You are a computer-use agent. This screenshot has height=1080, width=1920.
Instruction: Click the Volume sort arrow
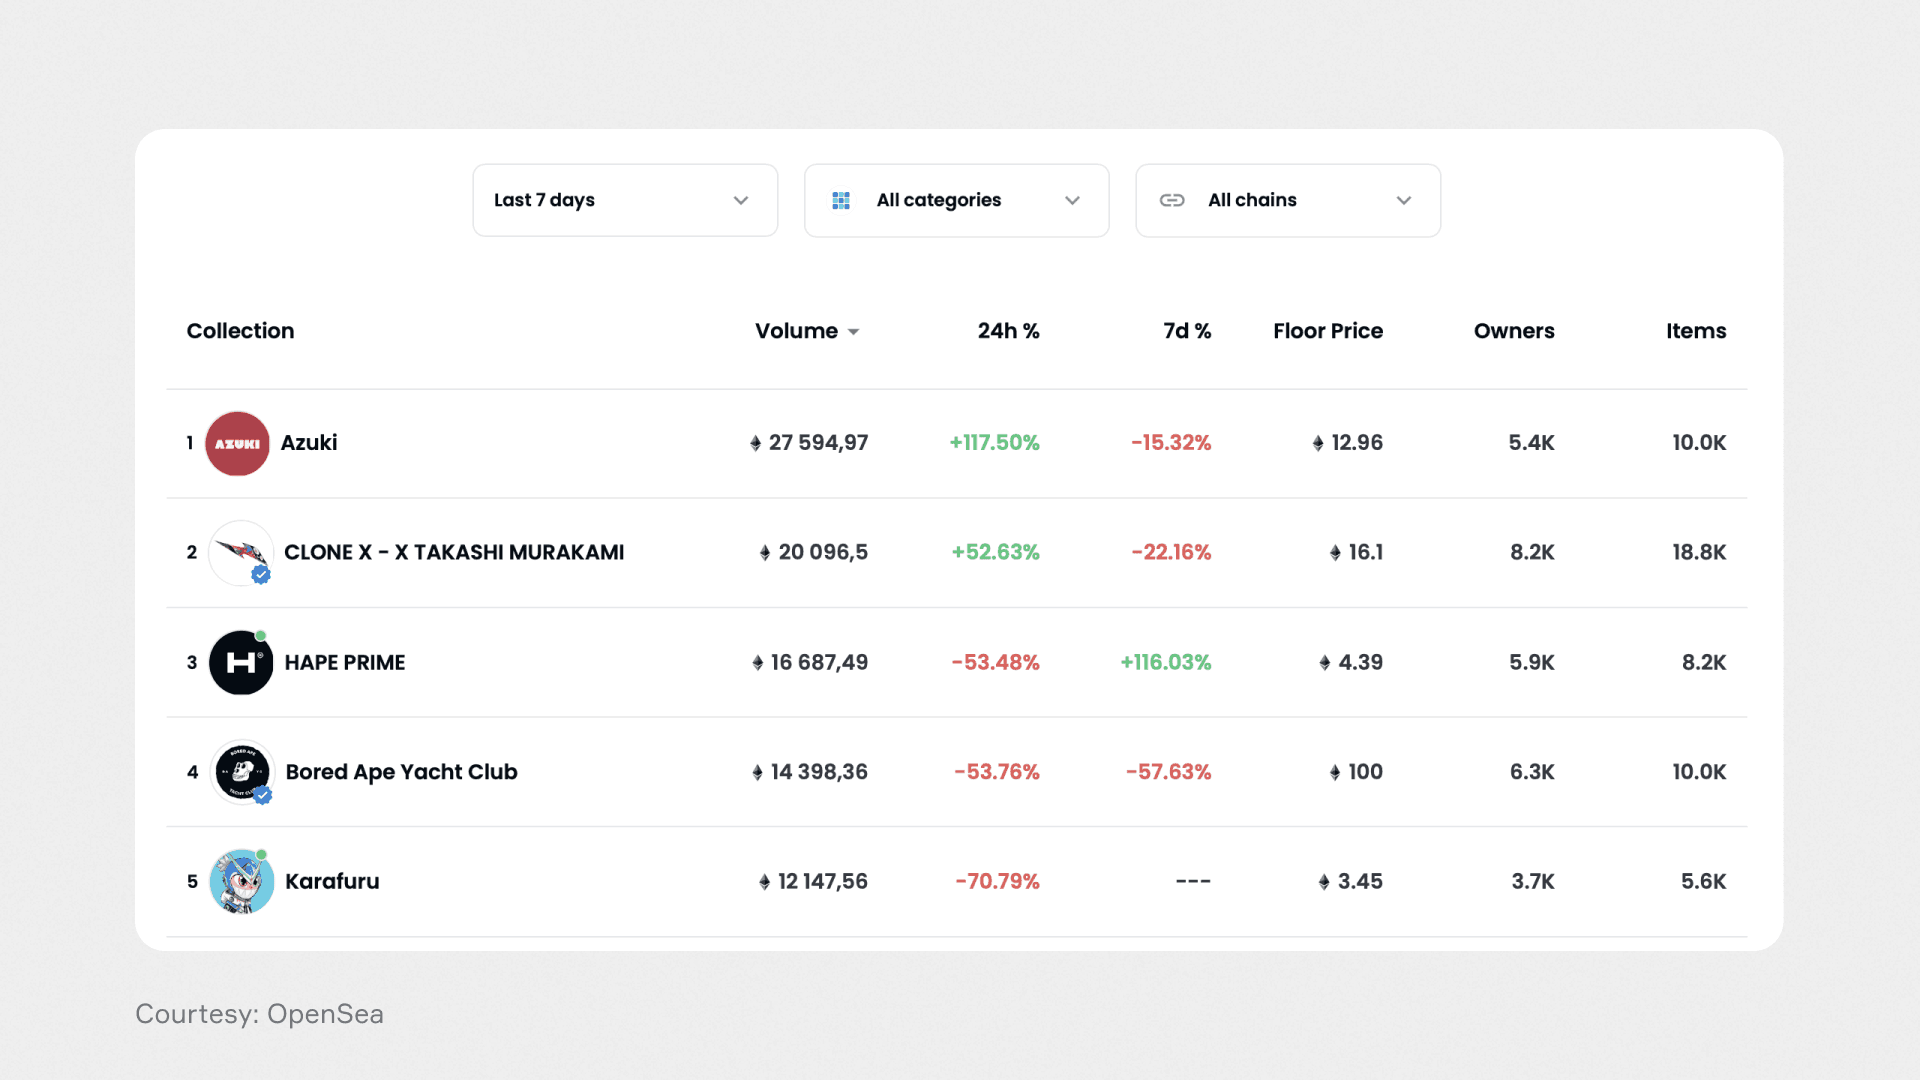pyautogui.click(x=853, y=332)
